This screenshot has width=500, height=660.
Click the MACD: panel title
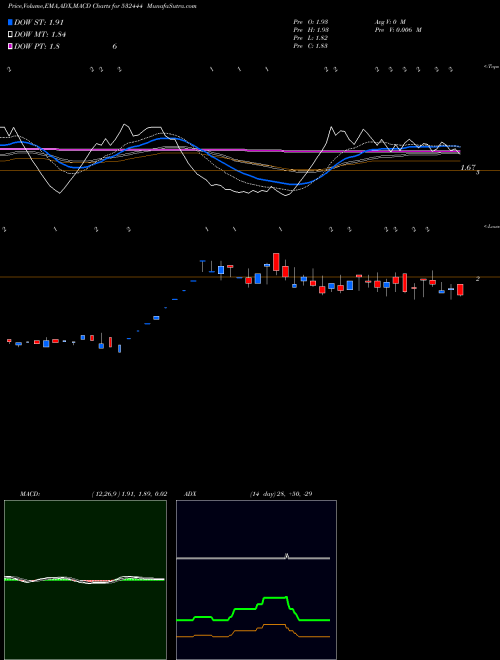(x=29, y=494)
